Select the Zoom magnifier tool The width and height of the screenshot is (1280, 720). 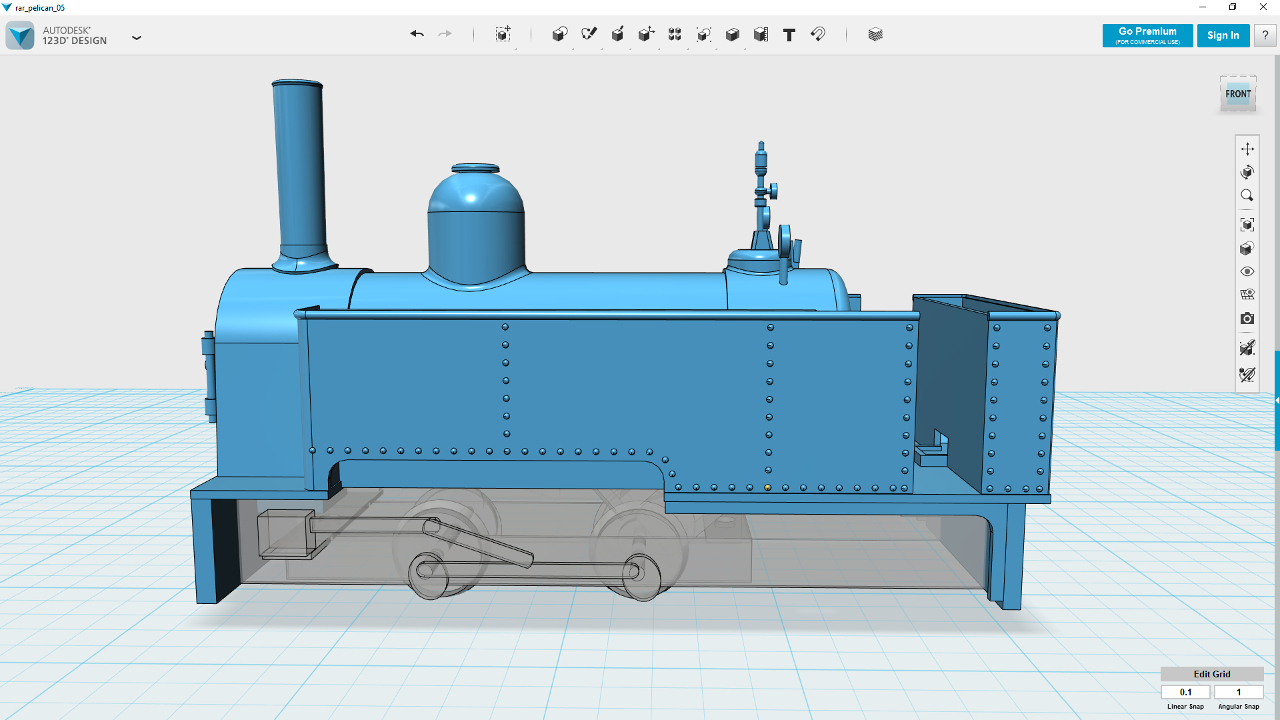1247,196
